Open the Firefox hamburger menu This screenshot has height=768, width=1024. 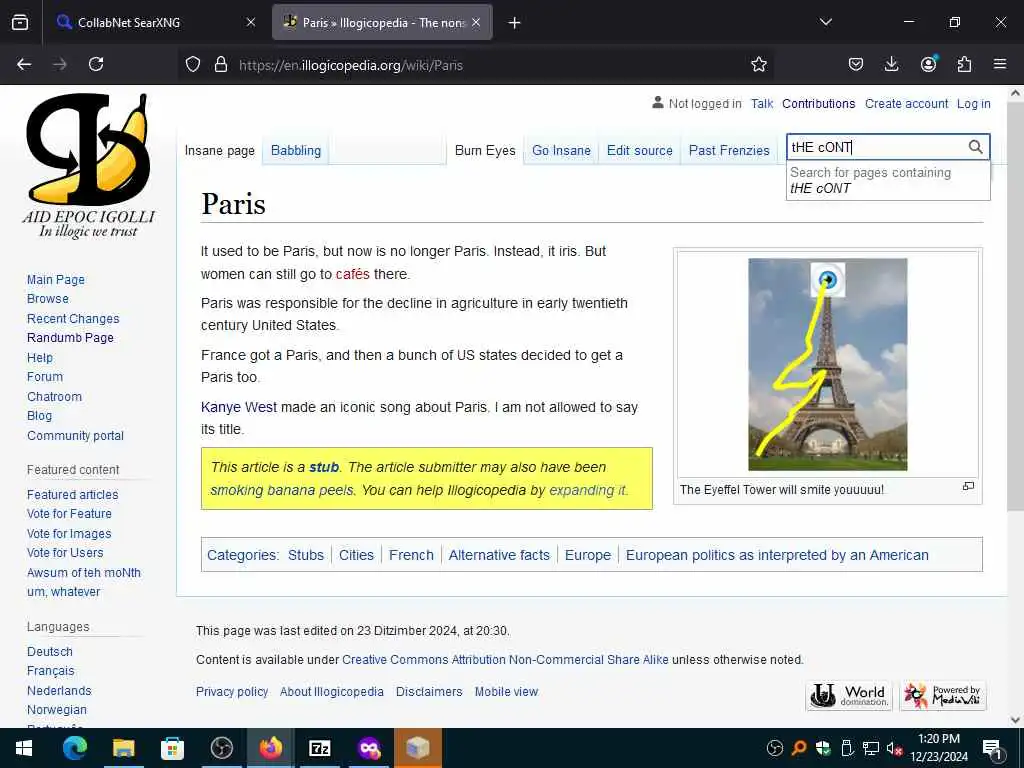click(1000, 64)
